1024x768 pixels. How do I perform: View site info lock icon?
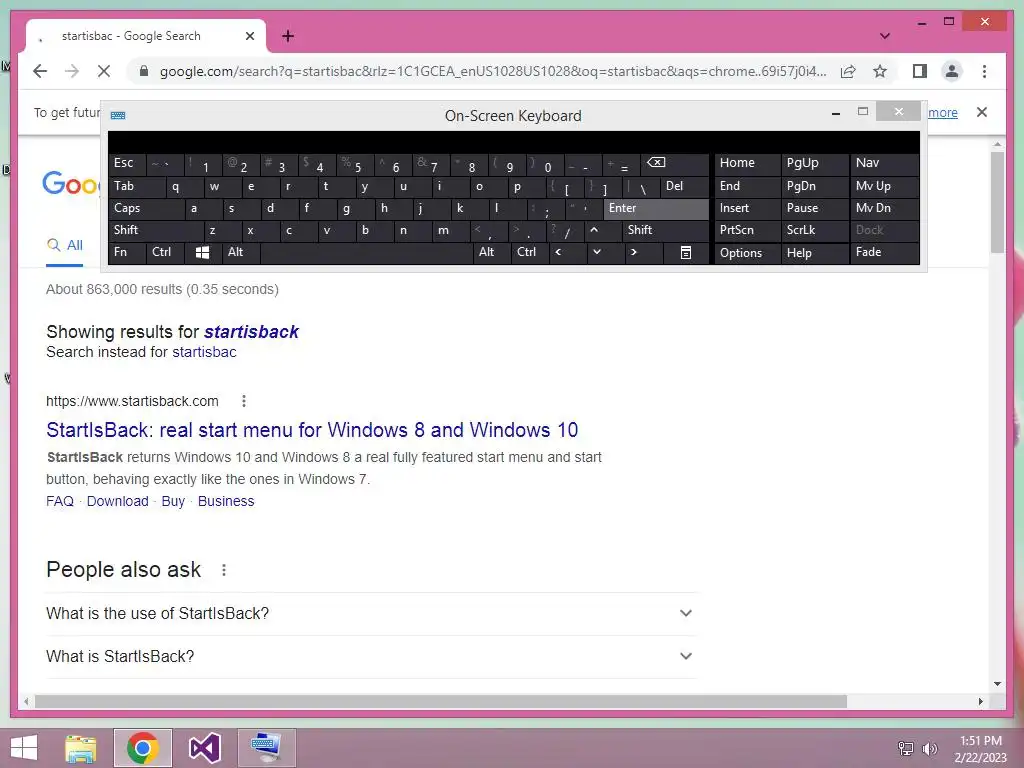click(x=144, y=71)
